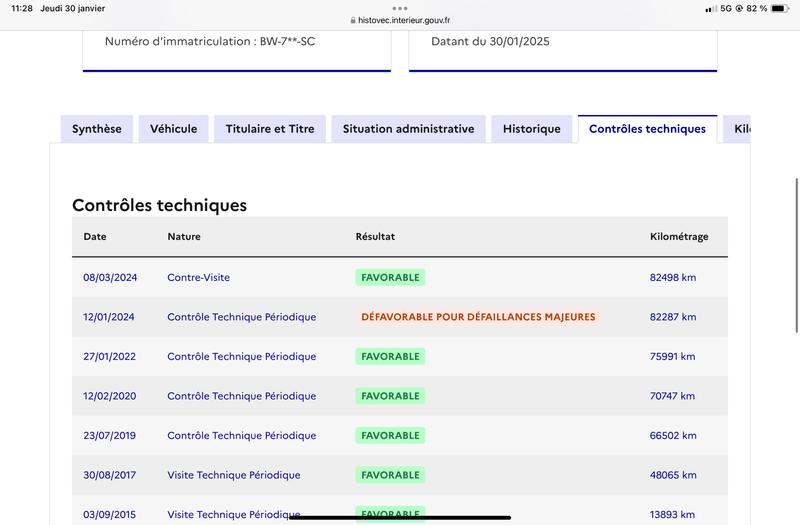Click the 70747 km value
The height and width of the screenshot is (525, 800).
tap(672, 396)
